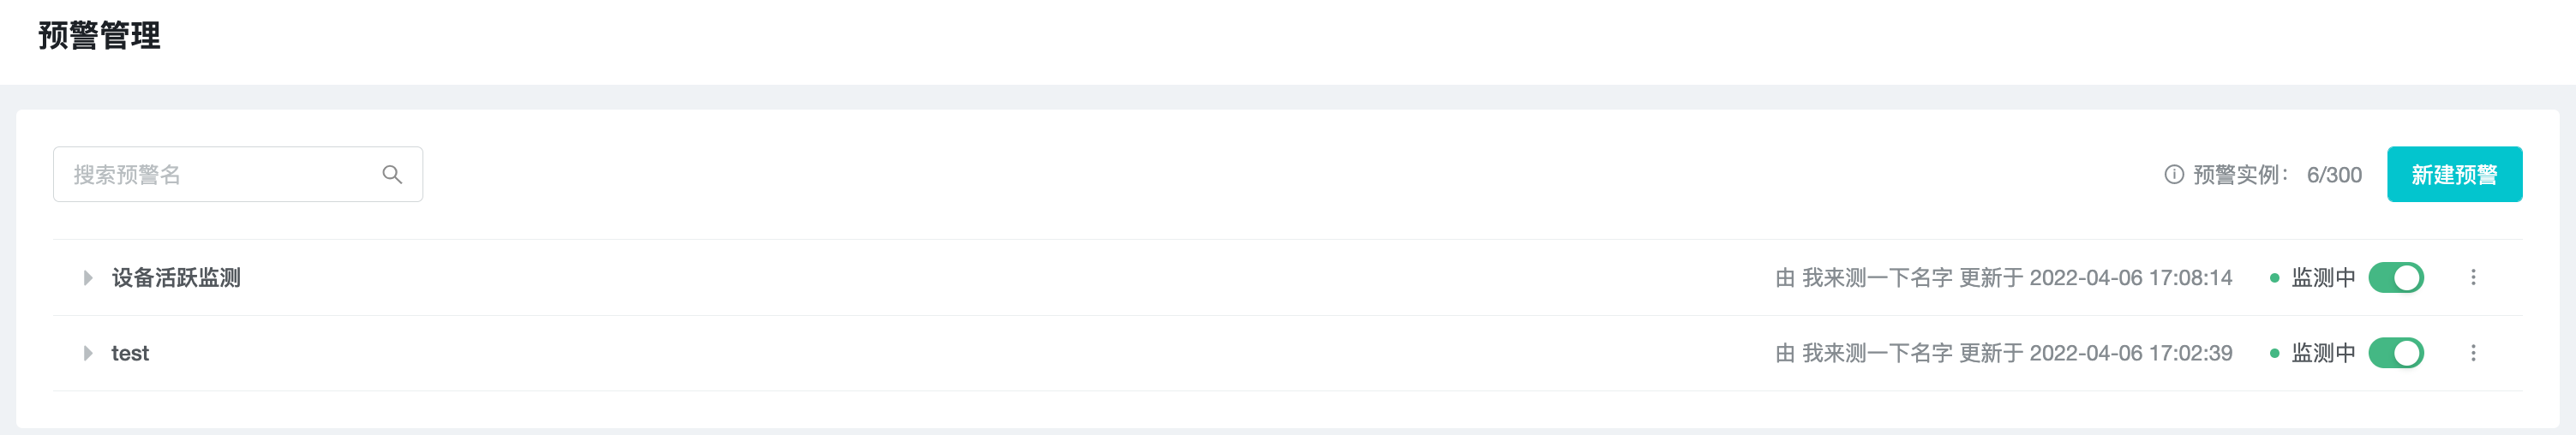Expand the test alert row
This screenshot has width=2576, height=435.
click(x=88, y=353)
